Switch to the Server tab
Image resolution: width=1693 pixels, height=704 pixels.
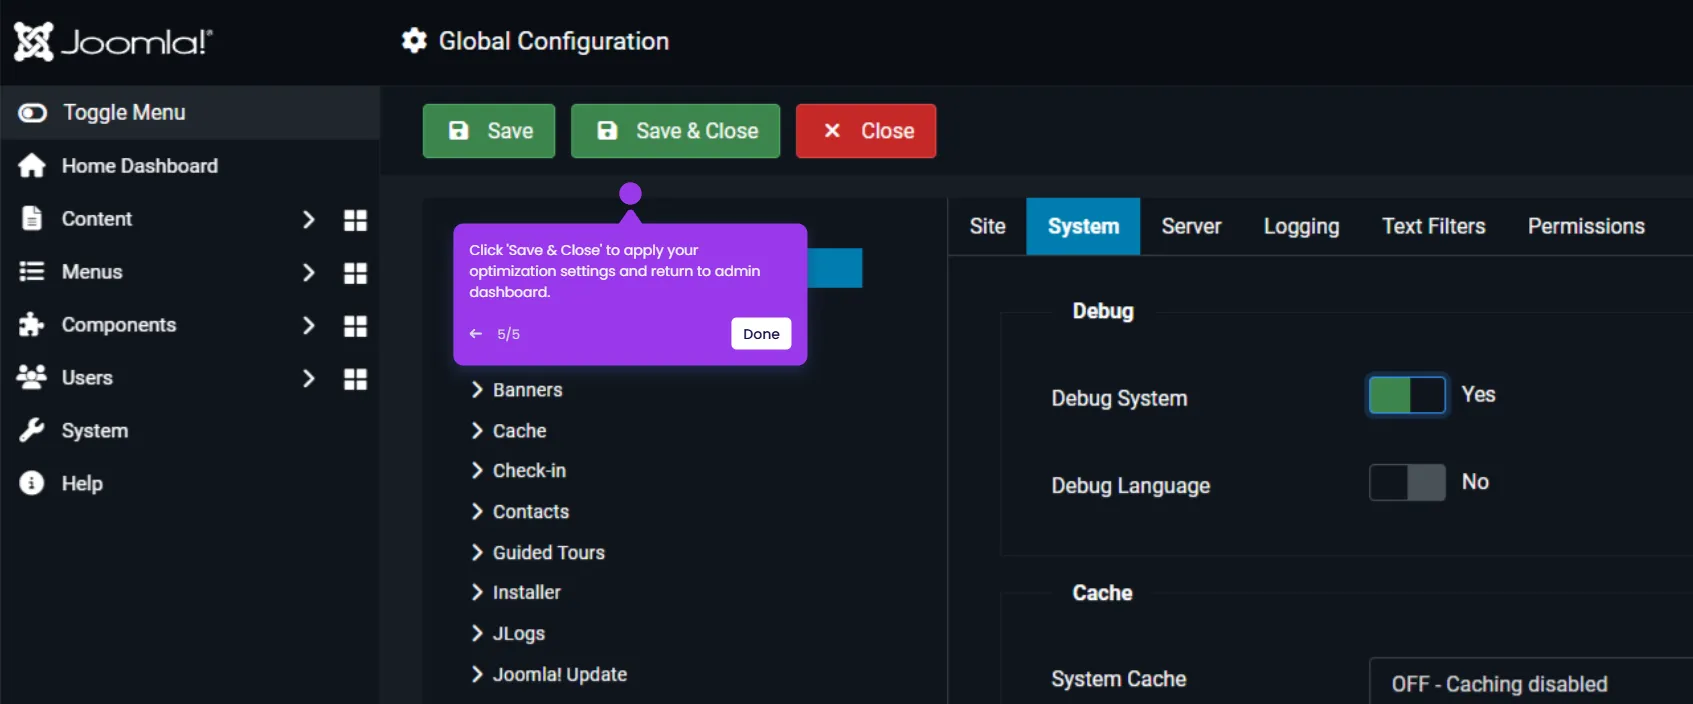1191,226
